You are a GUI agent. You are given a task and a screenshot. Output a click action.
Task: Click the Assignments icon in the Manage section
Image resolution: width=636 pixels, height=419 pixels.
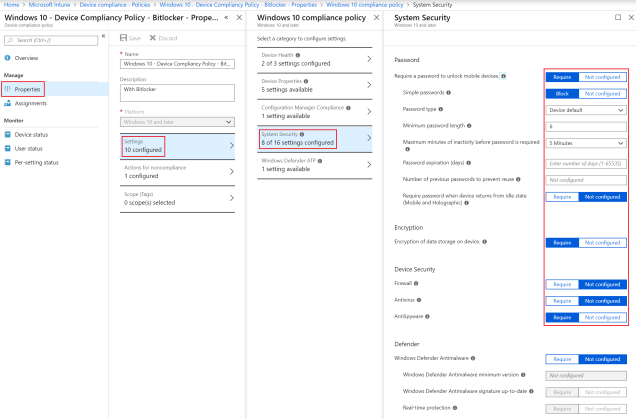[x=8, y=103]
